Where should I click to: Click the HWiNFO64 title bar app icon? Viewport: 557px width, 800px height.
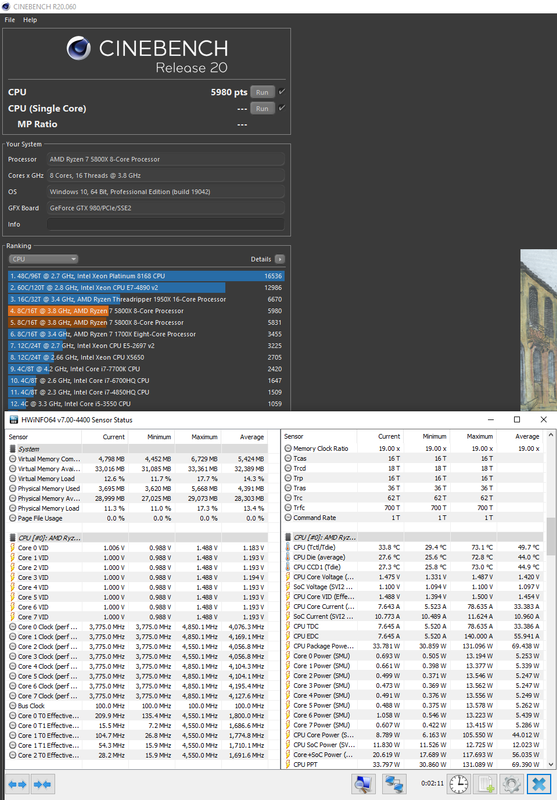tap(14, 420)
